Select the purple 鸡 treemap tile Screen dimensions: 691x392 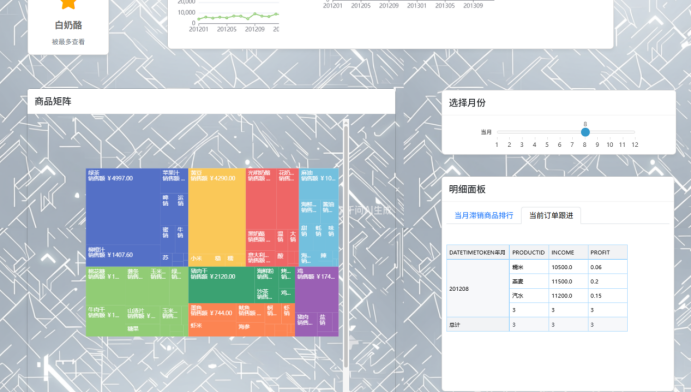pyautogui.click(x=317, y=289)
